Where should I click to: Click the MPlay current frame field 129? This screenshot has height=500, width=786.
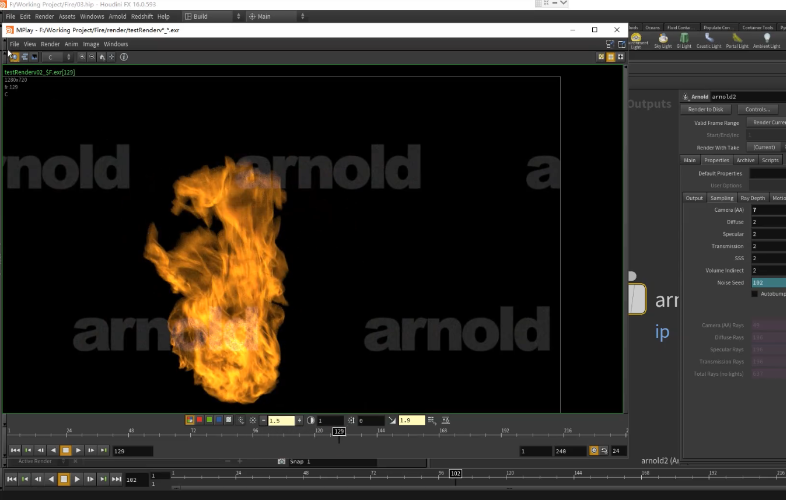coord(132,451)
